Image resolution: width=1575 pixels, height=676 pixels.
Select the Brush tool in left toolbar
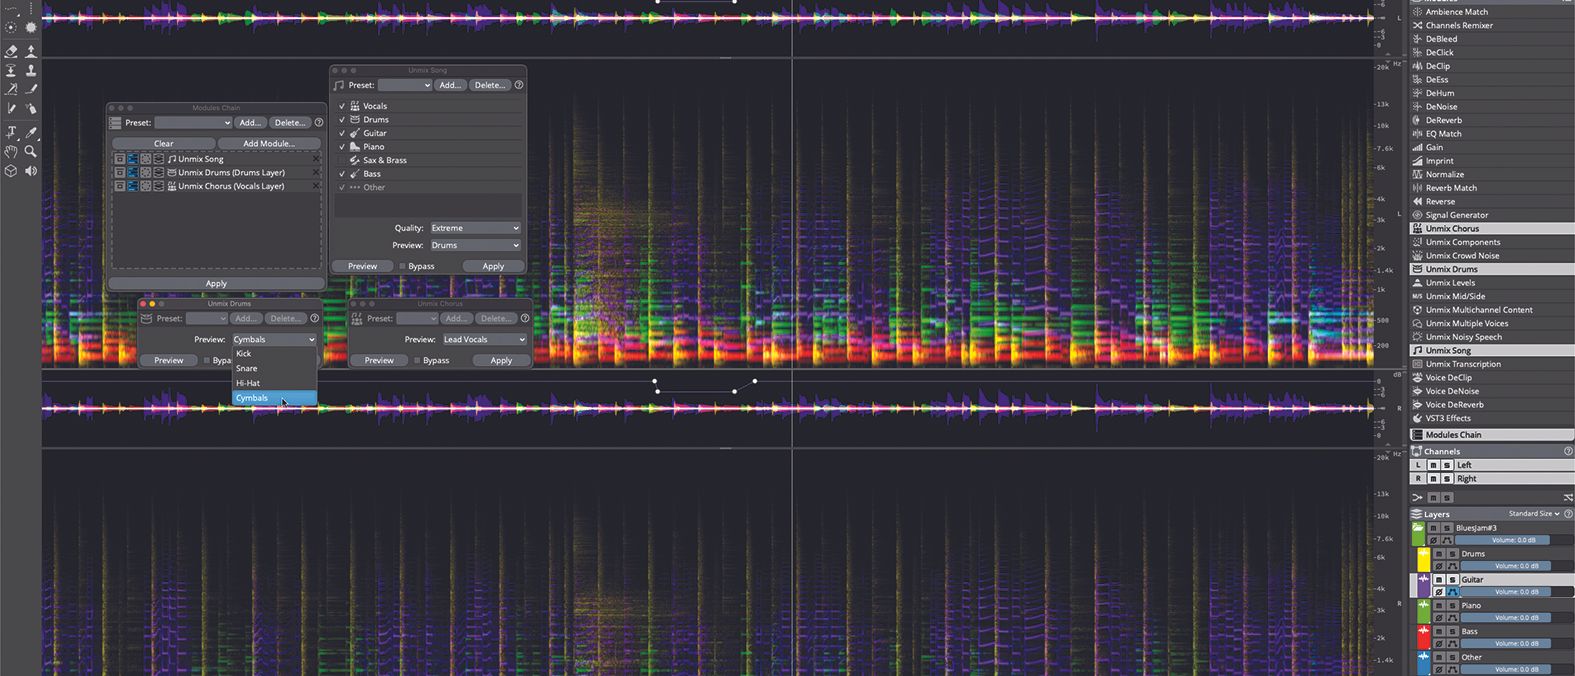[31, 89]
